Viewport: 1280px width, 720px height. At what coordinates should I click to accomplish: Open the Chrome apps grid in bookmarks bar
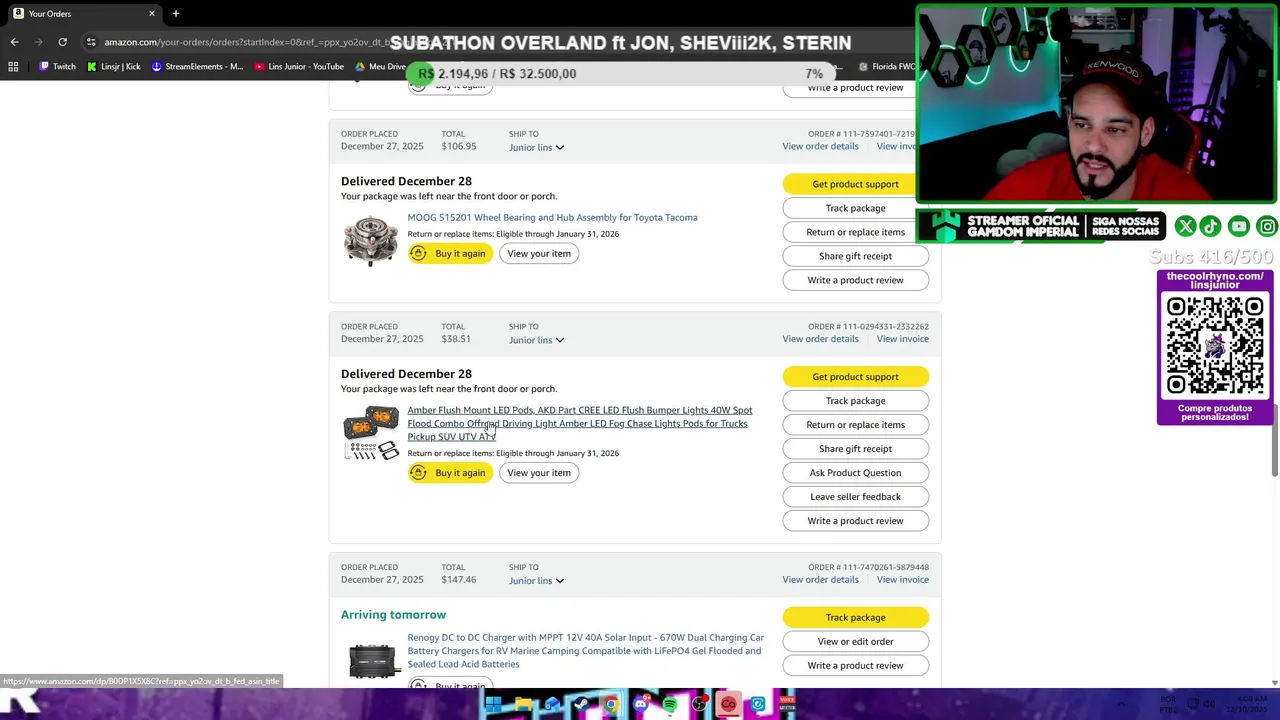coord(13,67)
